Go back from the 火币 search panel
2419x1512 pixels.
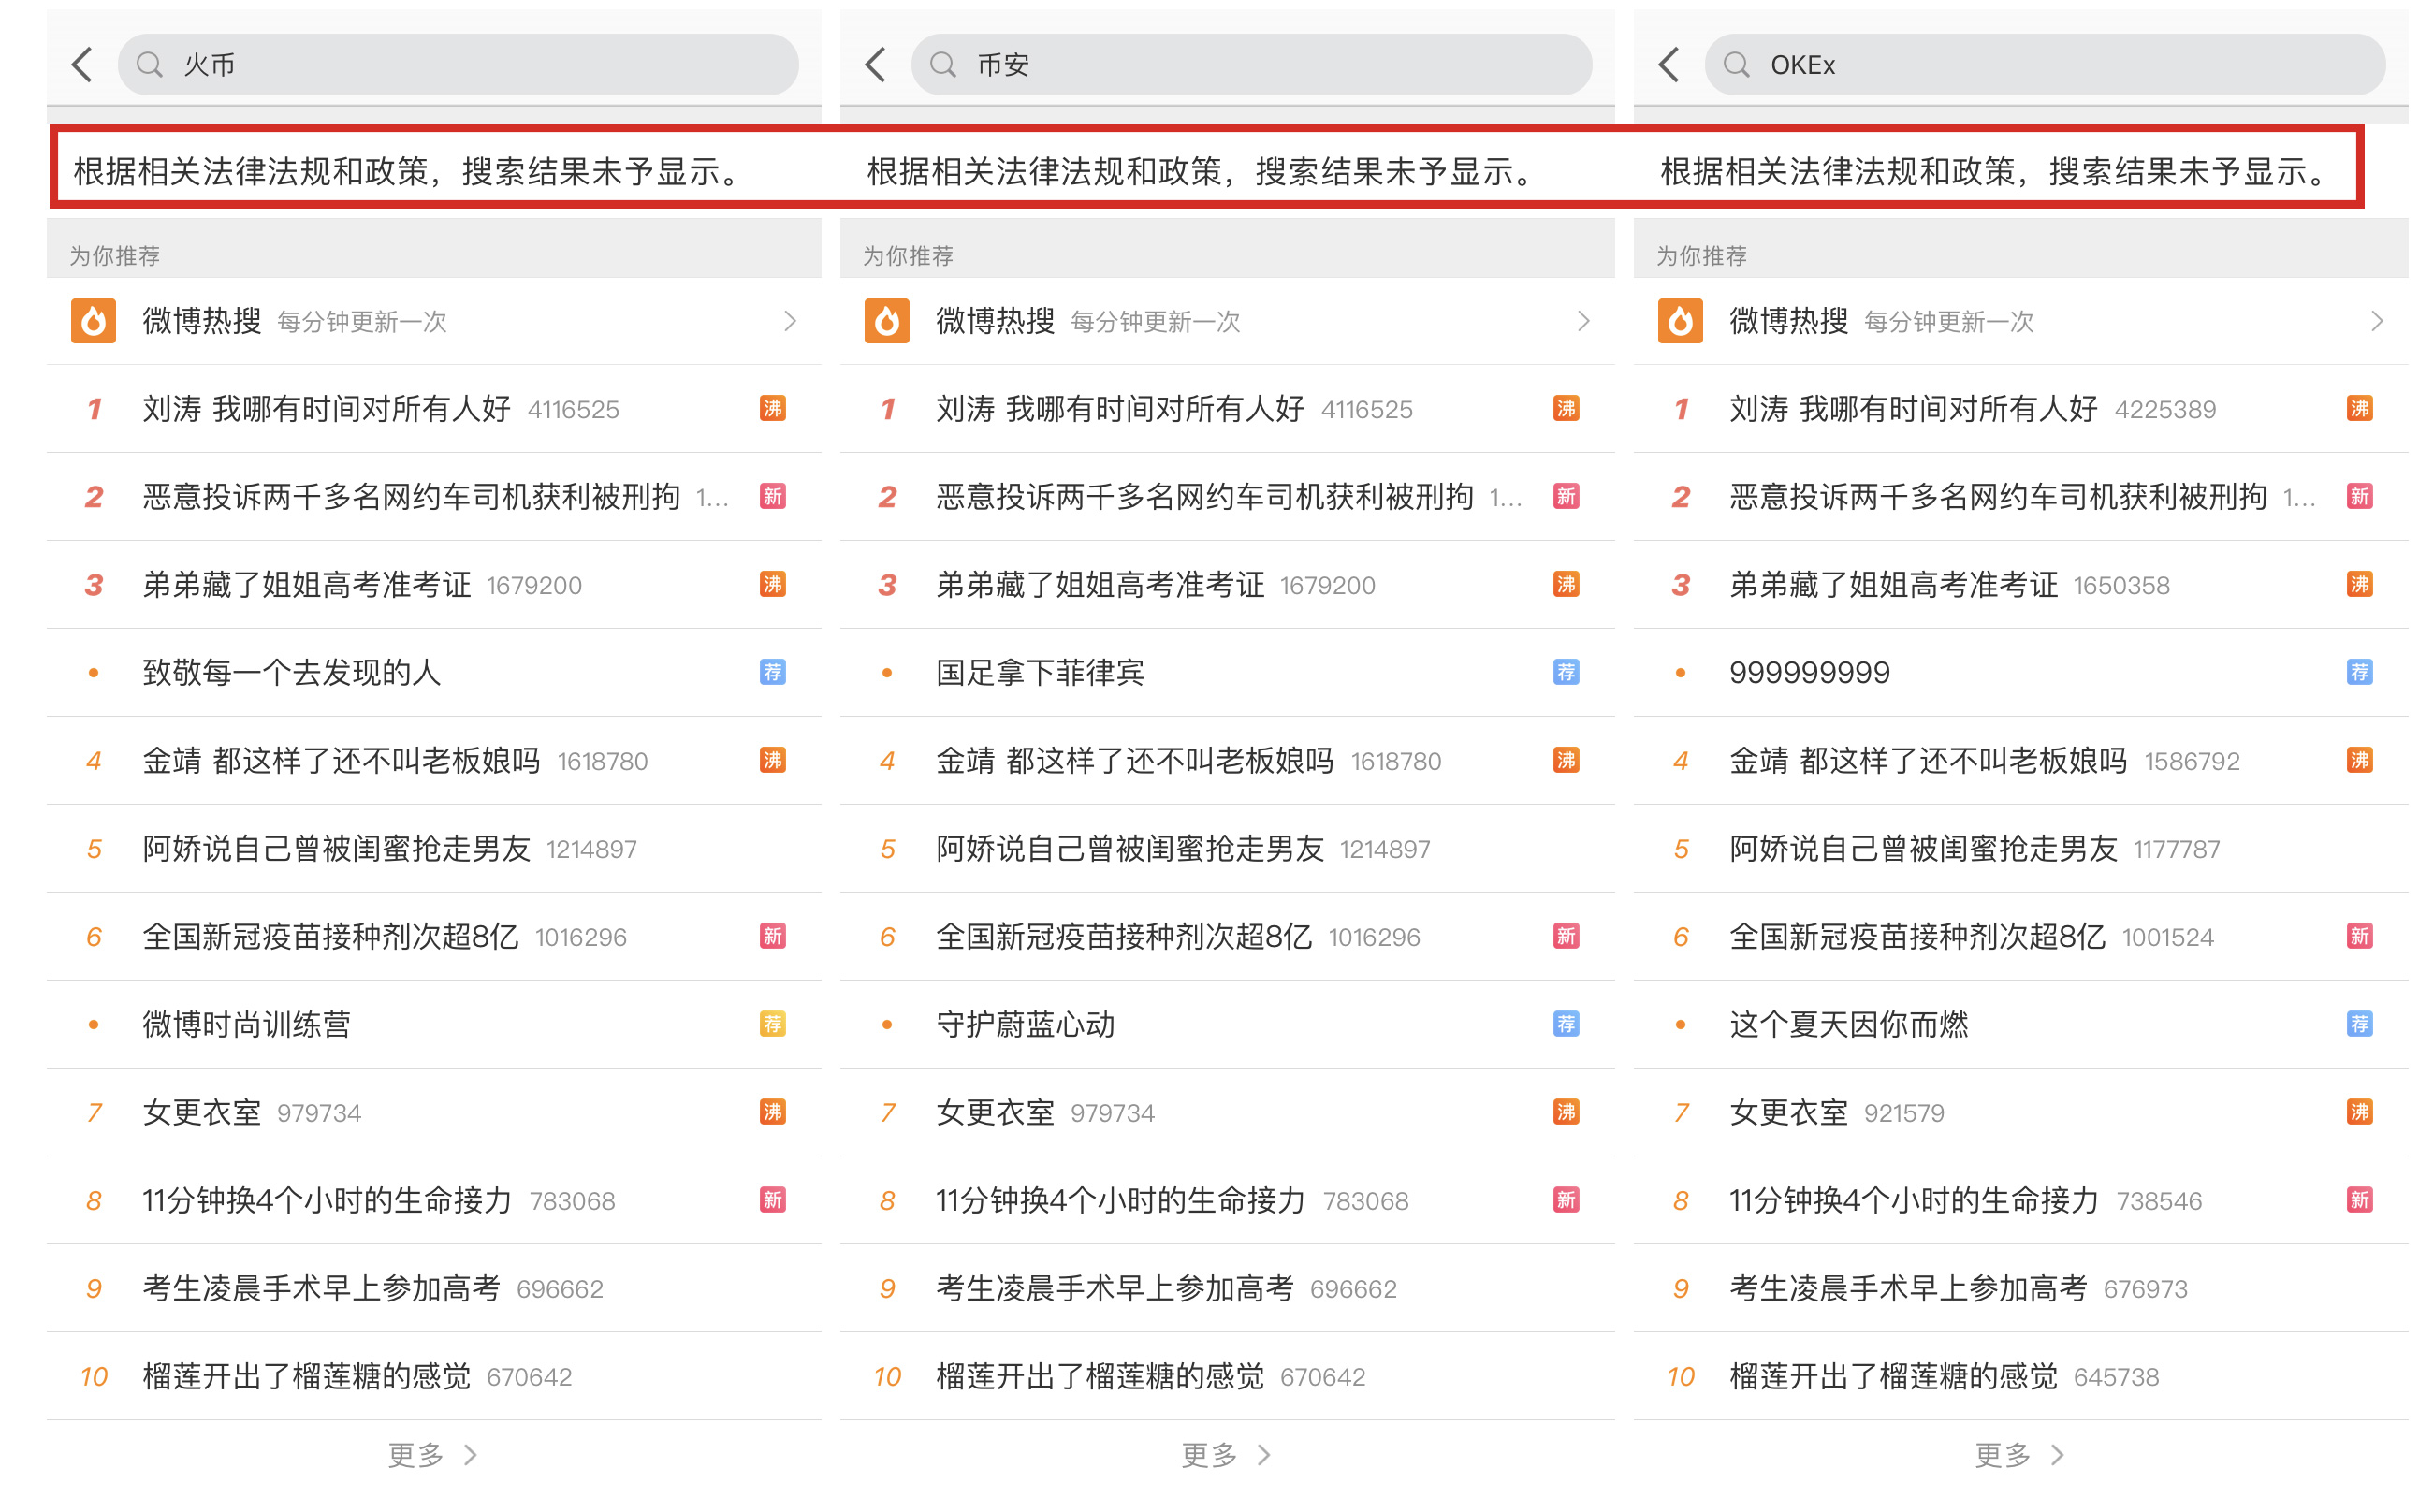click(x=83, y=65)
